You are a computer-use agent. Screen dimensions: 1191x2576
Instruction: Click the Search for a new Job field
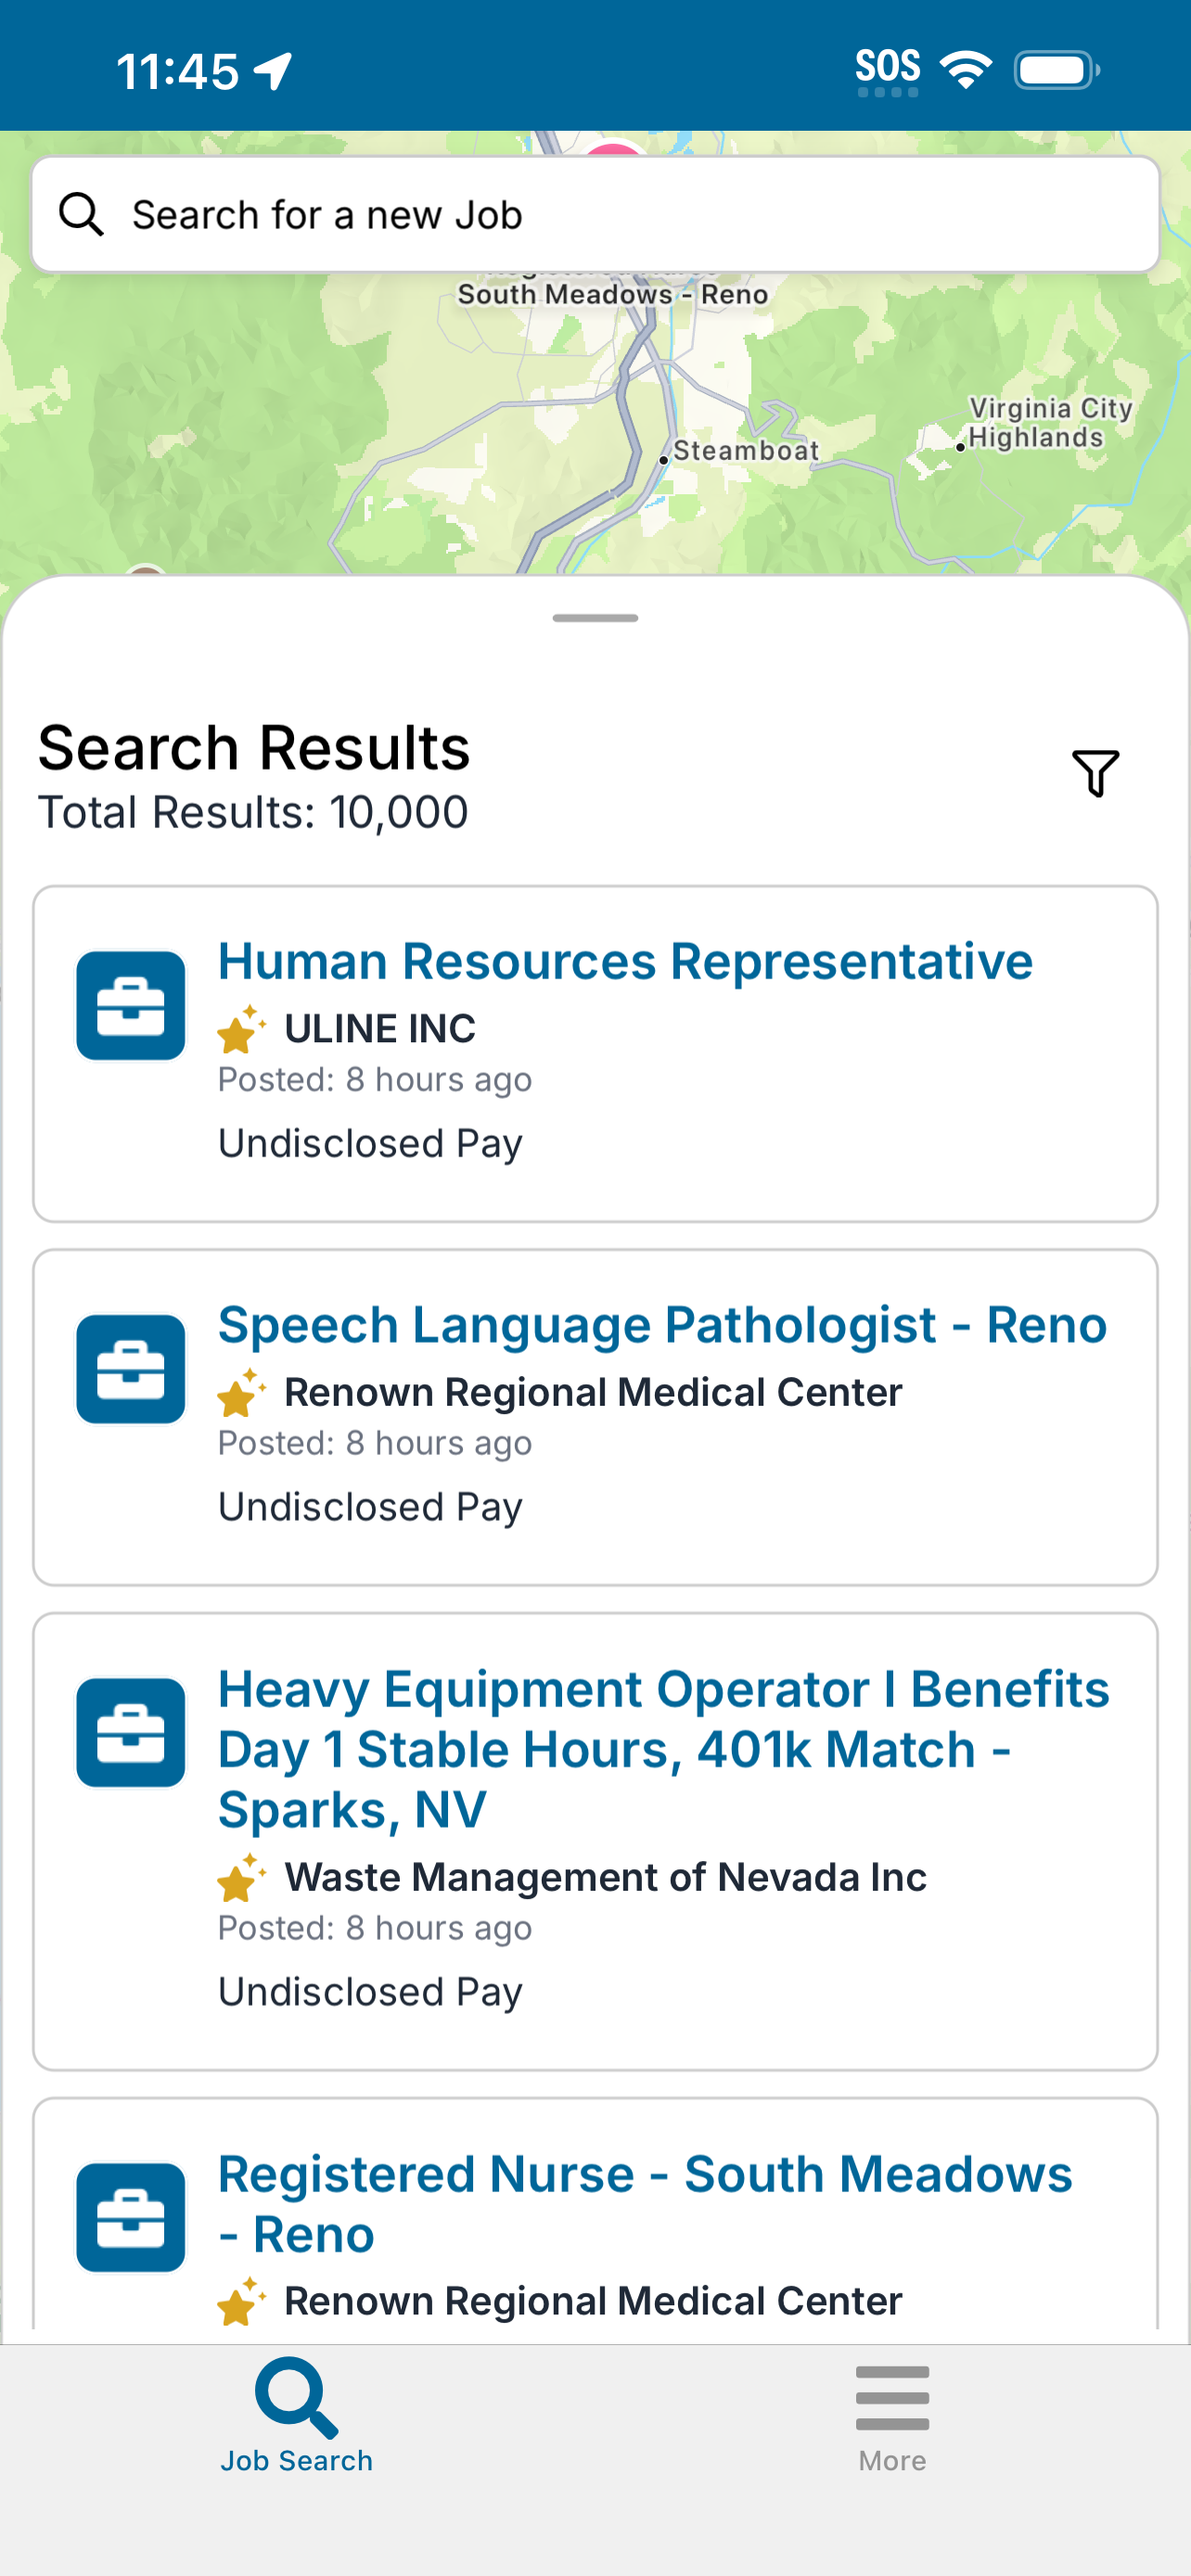click(x=595, y=214)
